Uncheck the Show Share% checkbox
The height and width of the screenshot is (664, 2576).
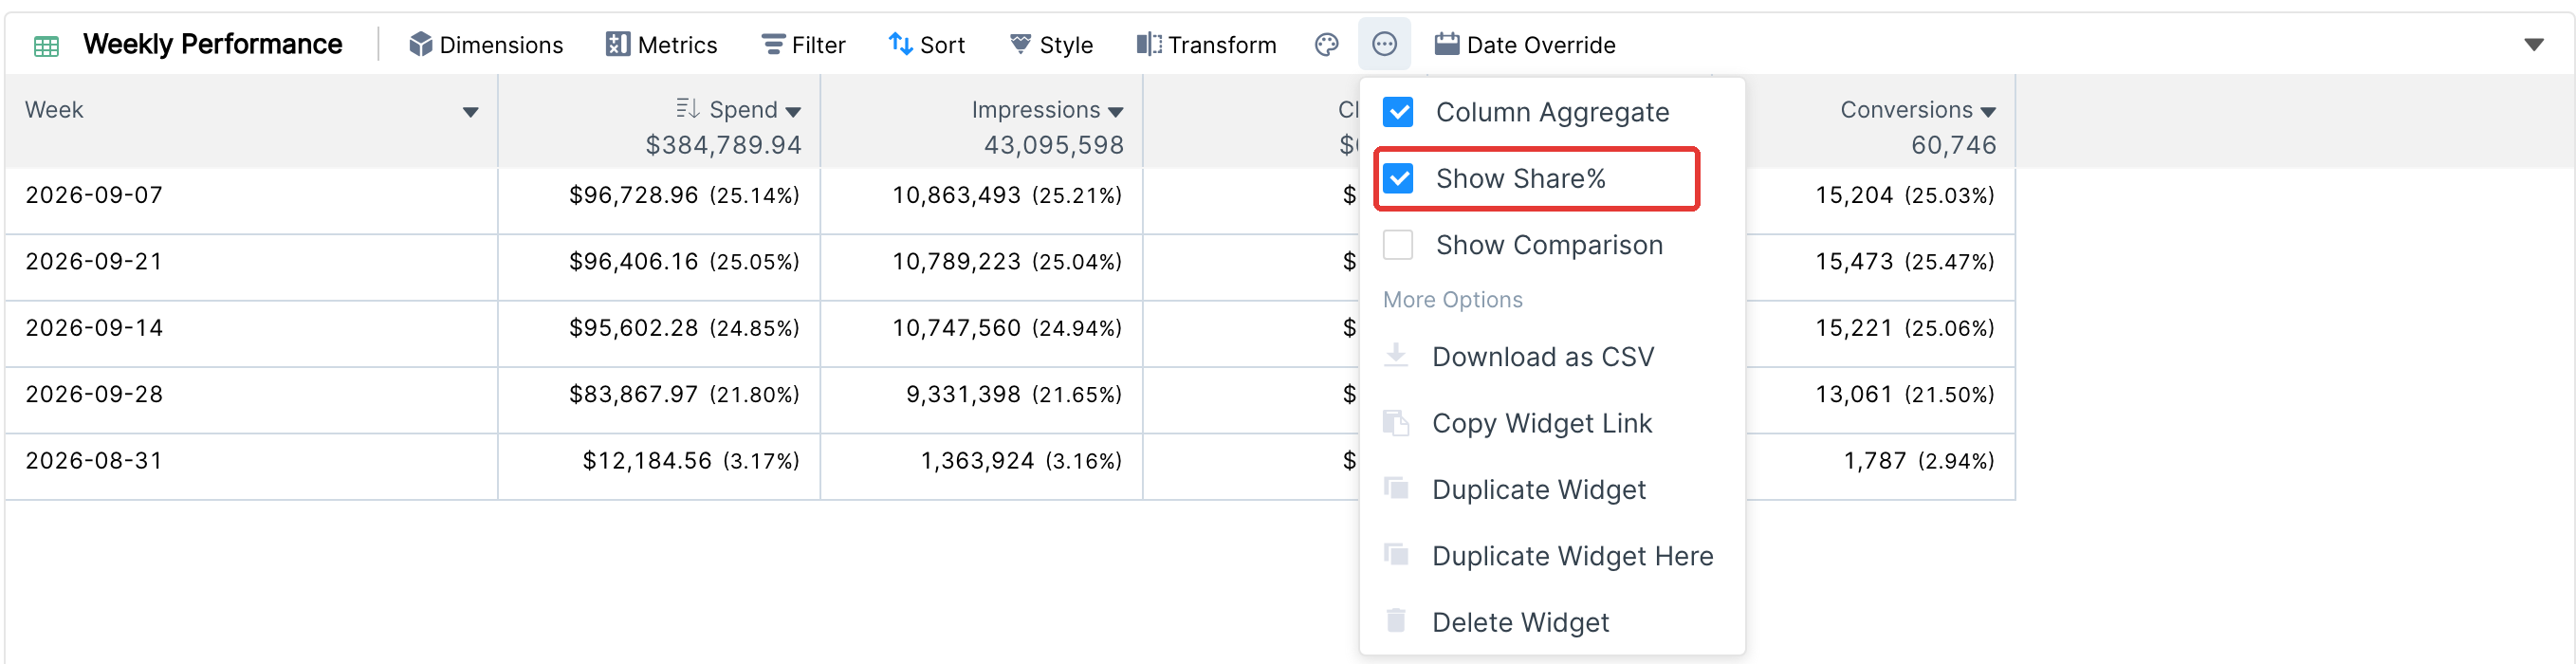(x=1398, y=179)
